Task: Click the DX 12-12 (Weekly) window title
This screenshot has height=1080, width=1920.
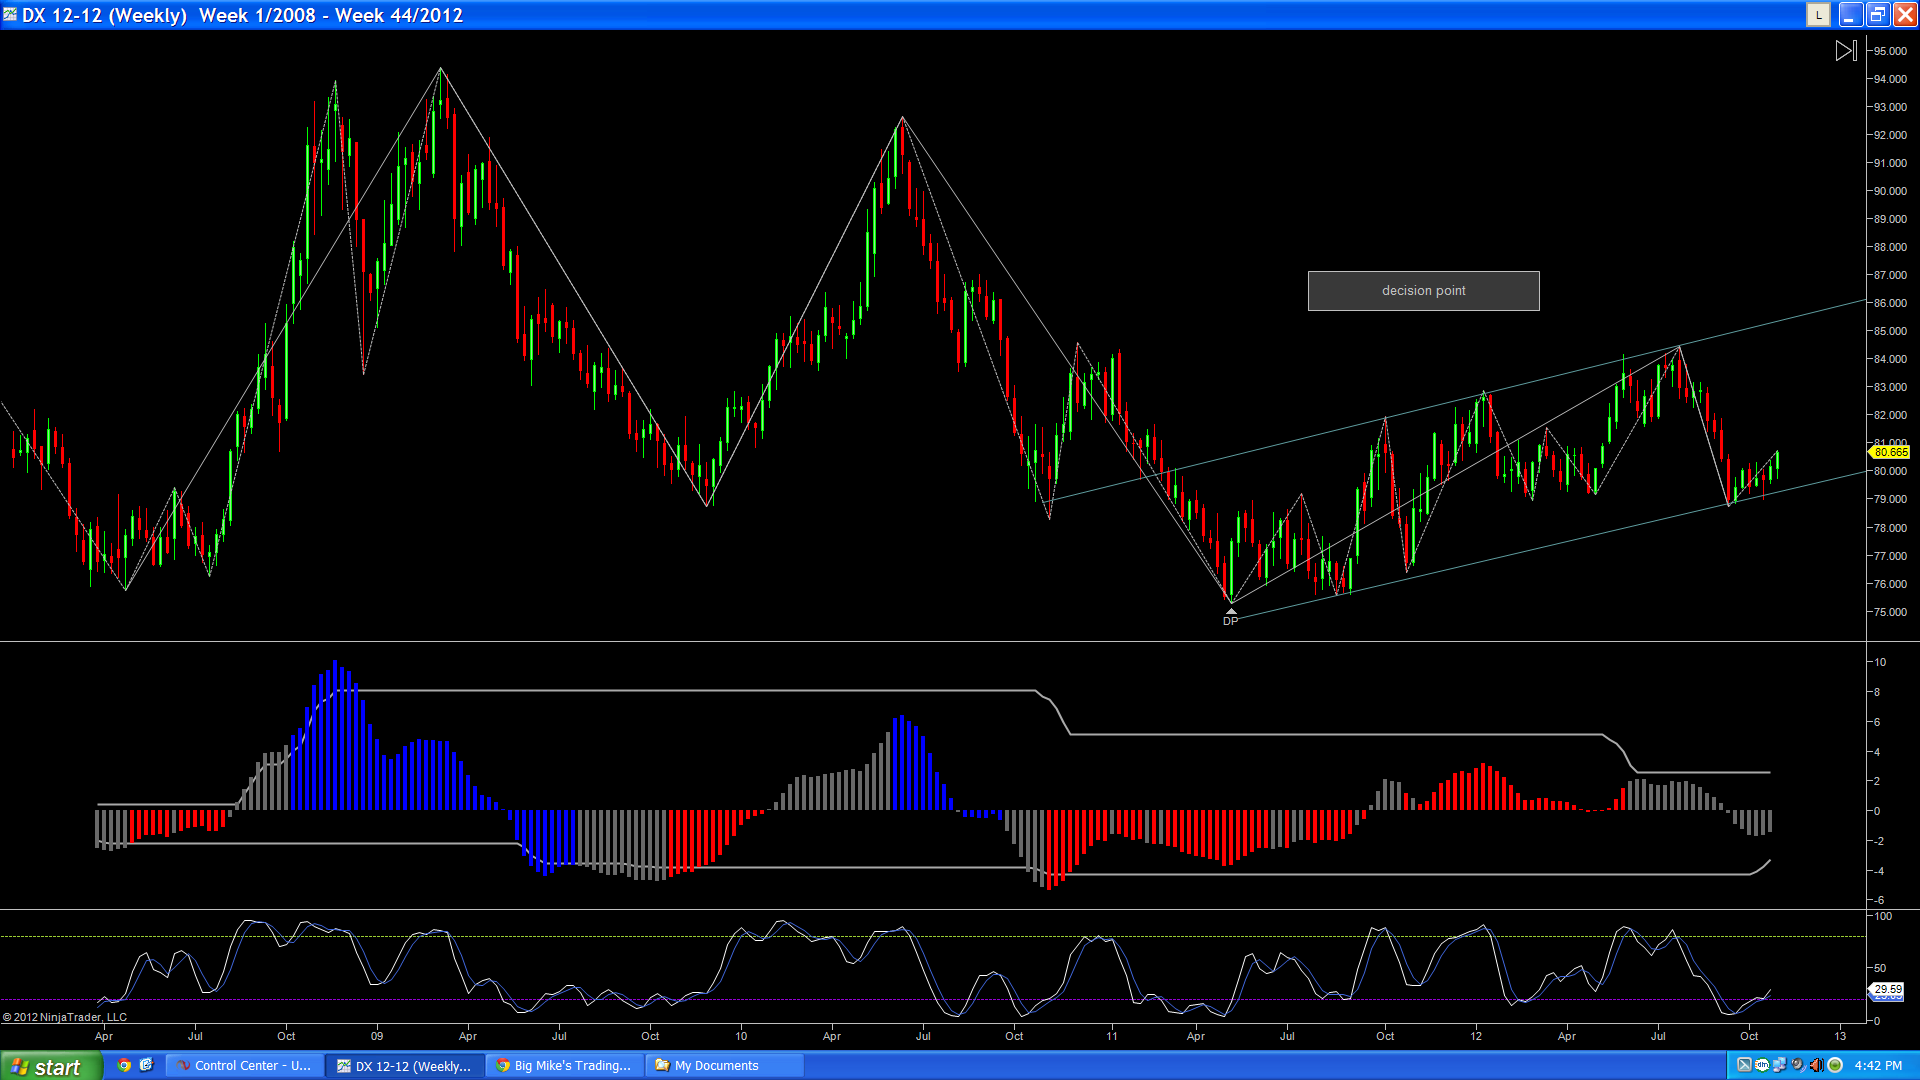Action: click(x=243, y=15)
